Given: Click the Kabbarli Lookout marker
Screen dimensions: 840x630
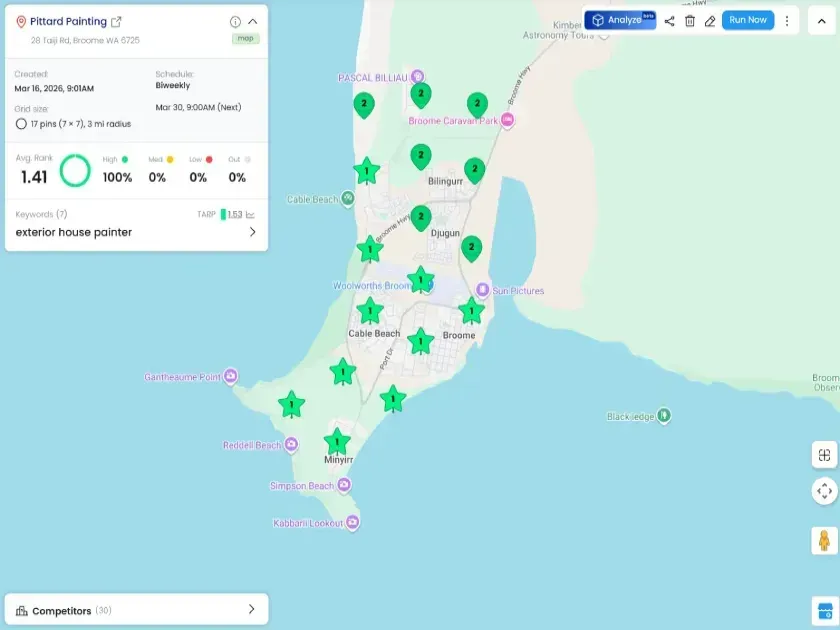Looking at the screenshot, I should click(x=352, y=522).
